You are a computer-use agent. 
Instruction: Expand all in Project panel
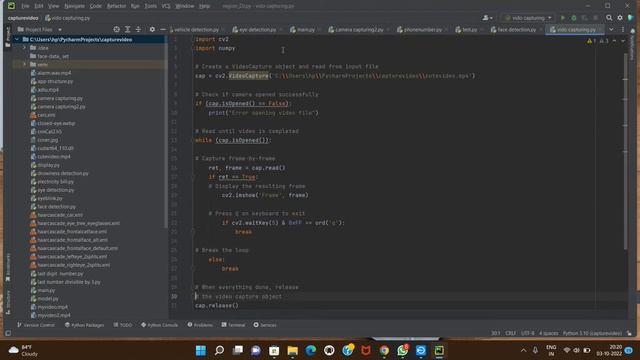tap(127, 29)
